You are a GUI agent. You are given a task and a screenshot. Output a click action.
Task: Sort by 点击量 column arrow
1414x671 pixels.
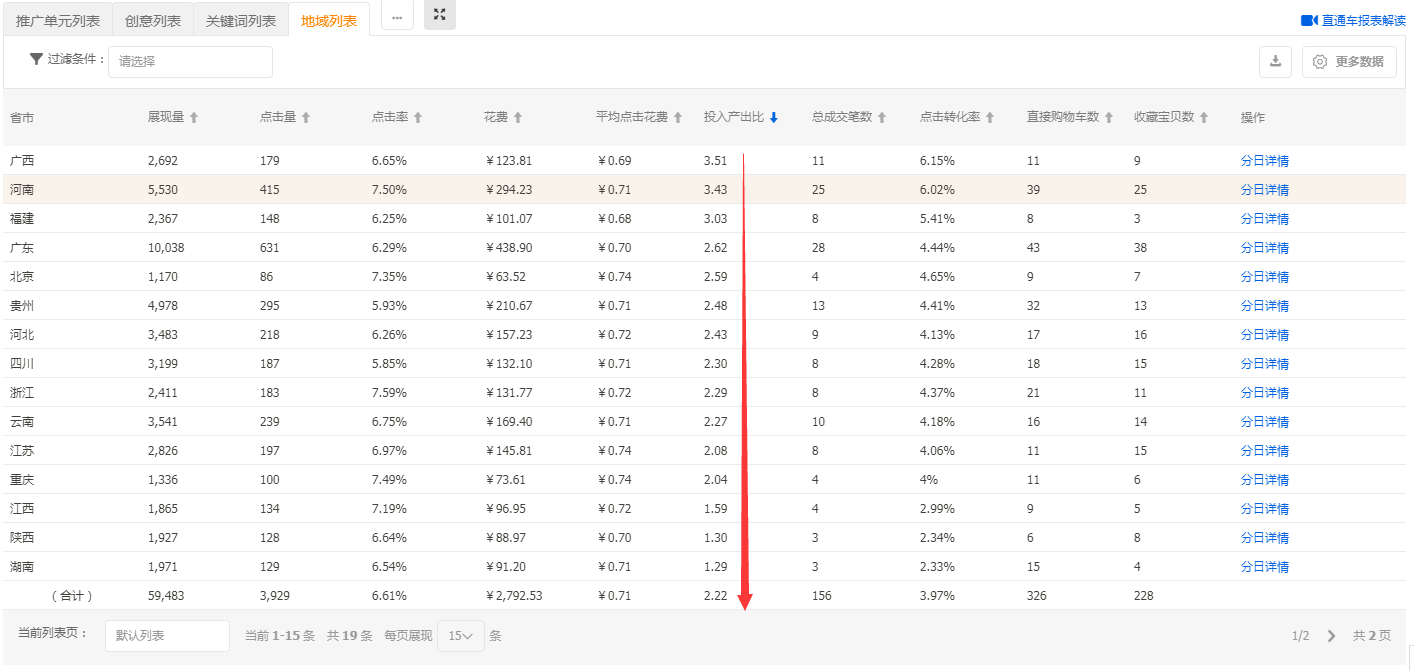306,118
